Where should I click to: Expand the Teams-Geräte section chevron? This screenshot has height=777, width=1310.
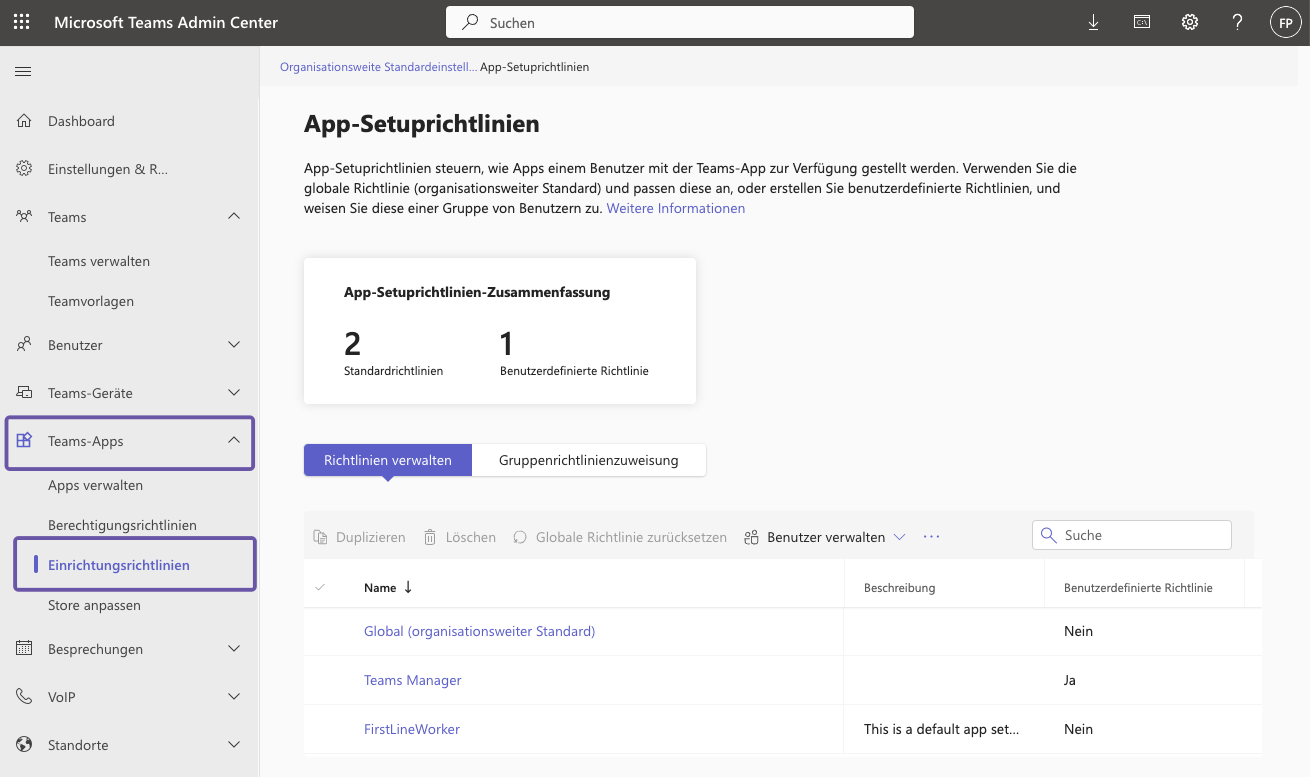point(234,393)
